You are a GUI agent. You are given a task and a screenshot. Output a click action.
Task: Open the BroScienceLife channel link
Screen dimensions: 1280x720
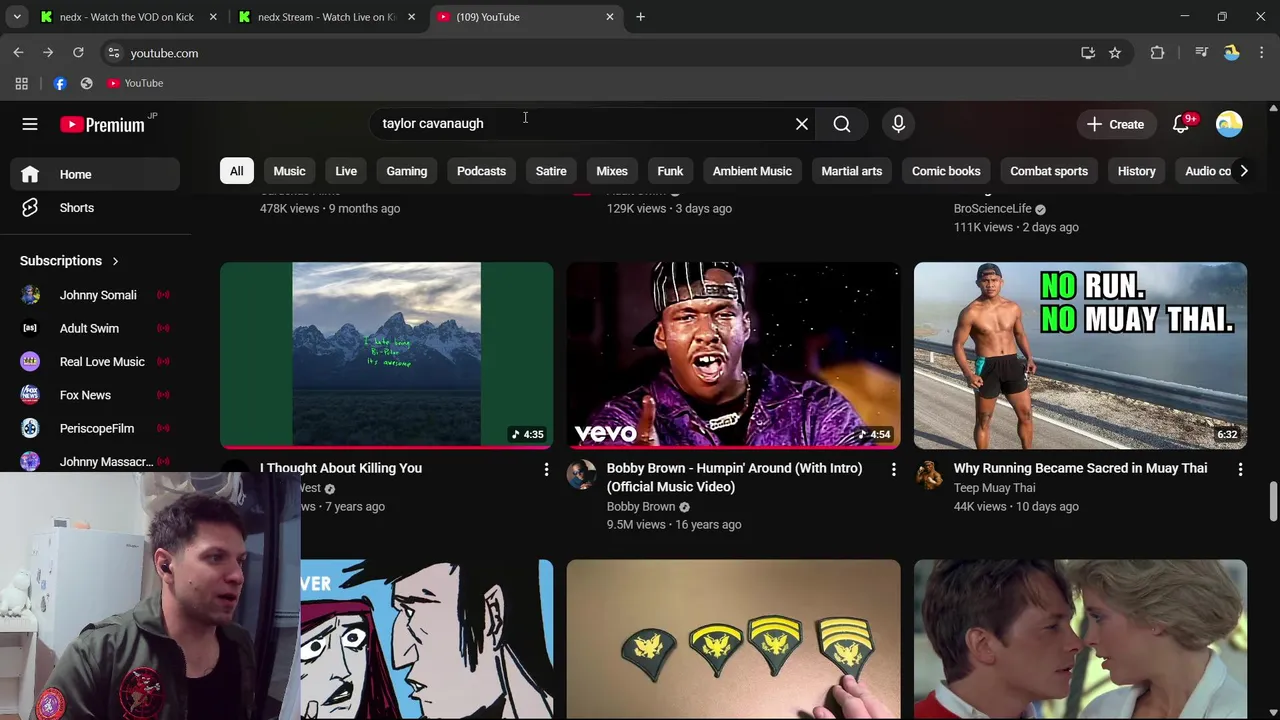coord(992,208)
